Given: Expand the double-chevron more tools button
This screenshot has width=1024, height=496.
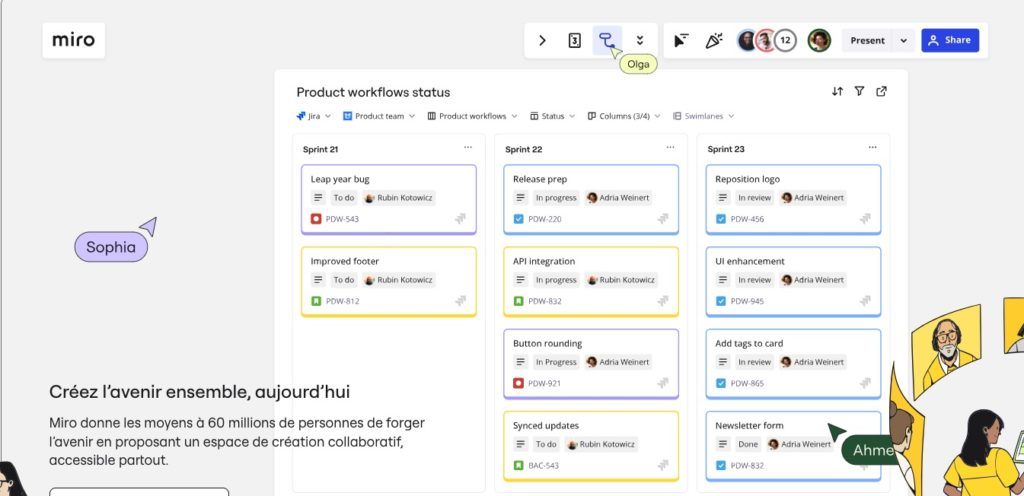Looking at the screenshot, I should [x=640, y=41].
